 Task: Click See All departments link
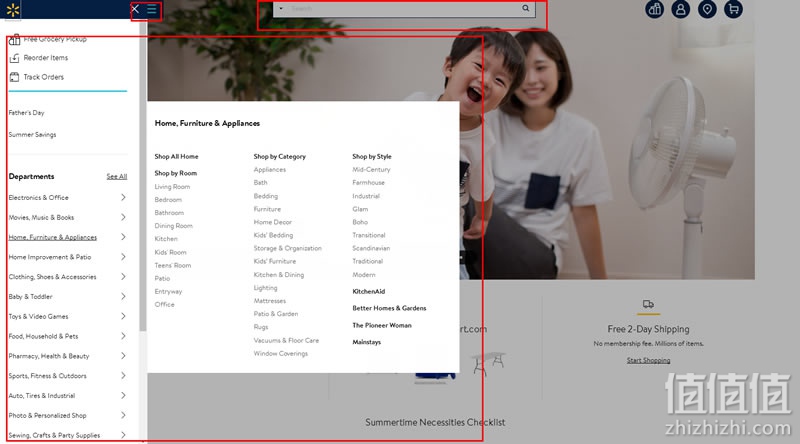117,177
